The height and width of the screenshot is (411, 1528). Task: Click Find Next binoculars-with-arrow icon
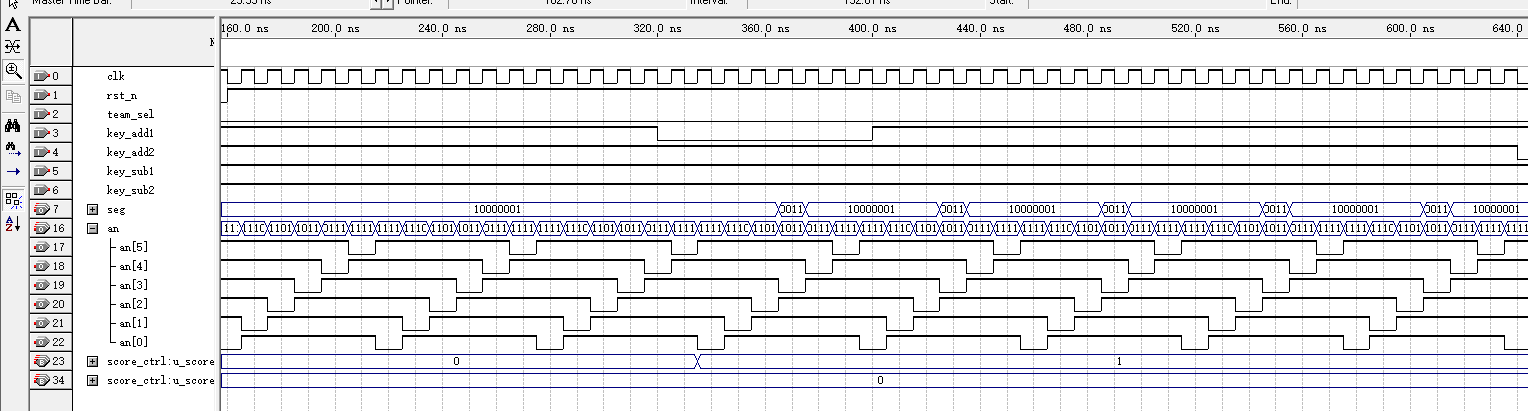coord(13,148)
